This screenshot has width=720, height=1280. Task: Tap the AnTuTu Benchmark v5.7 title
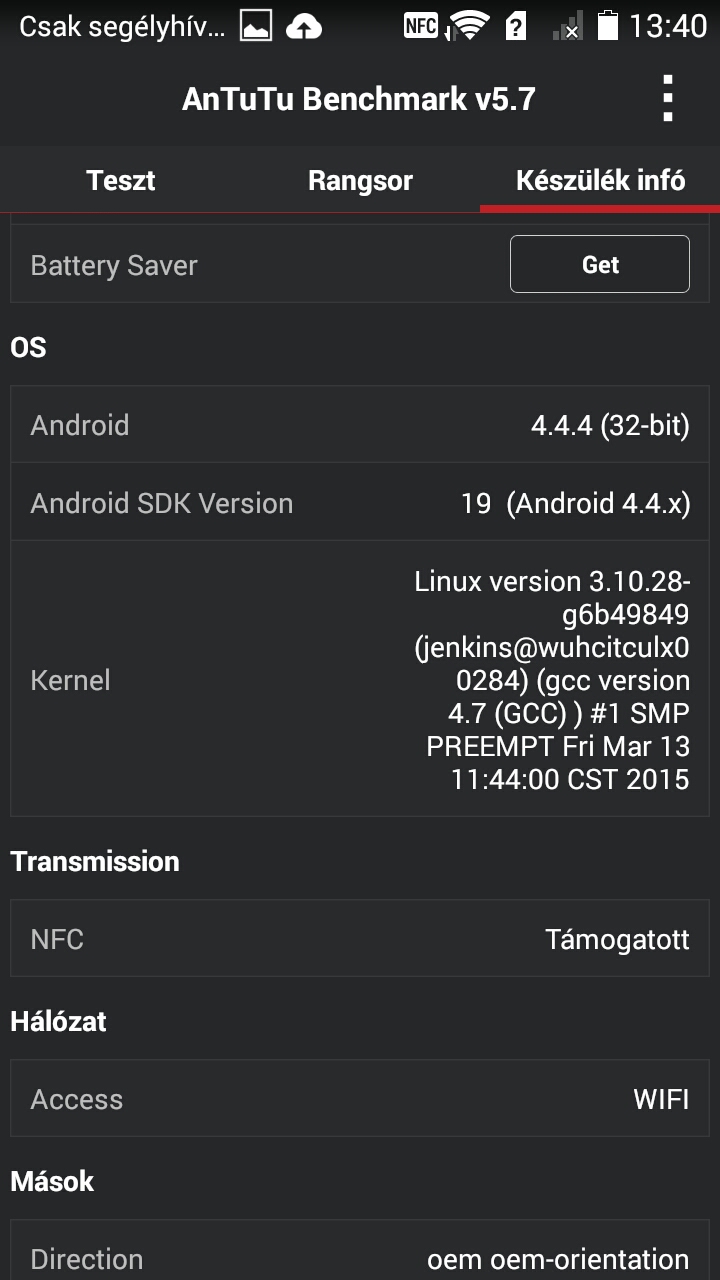point(359,98)
